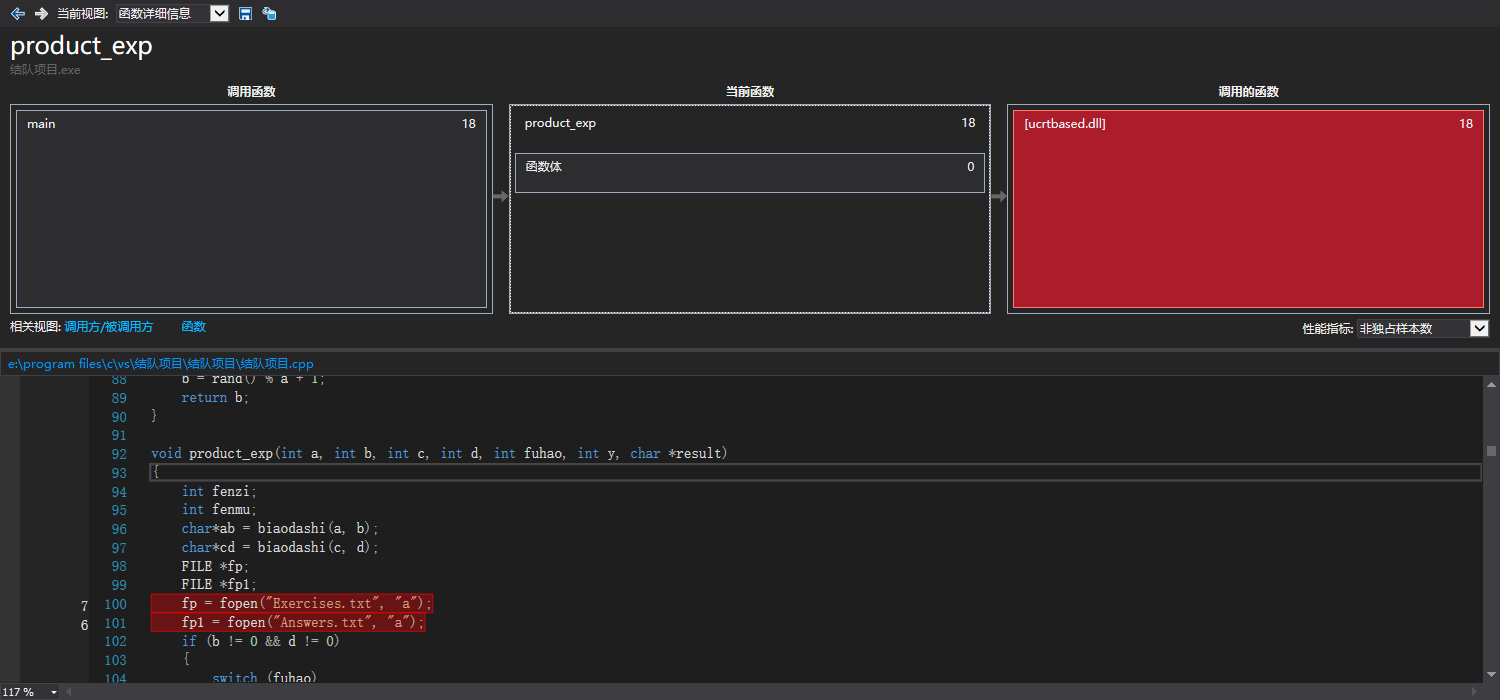Click code line char*cd = biaodashi(c, d);
This screenshot has width=1500, height=700.
click(280, 548)
